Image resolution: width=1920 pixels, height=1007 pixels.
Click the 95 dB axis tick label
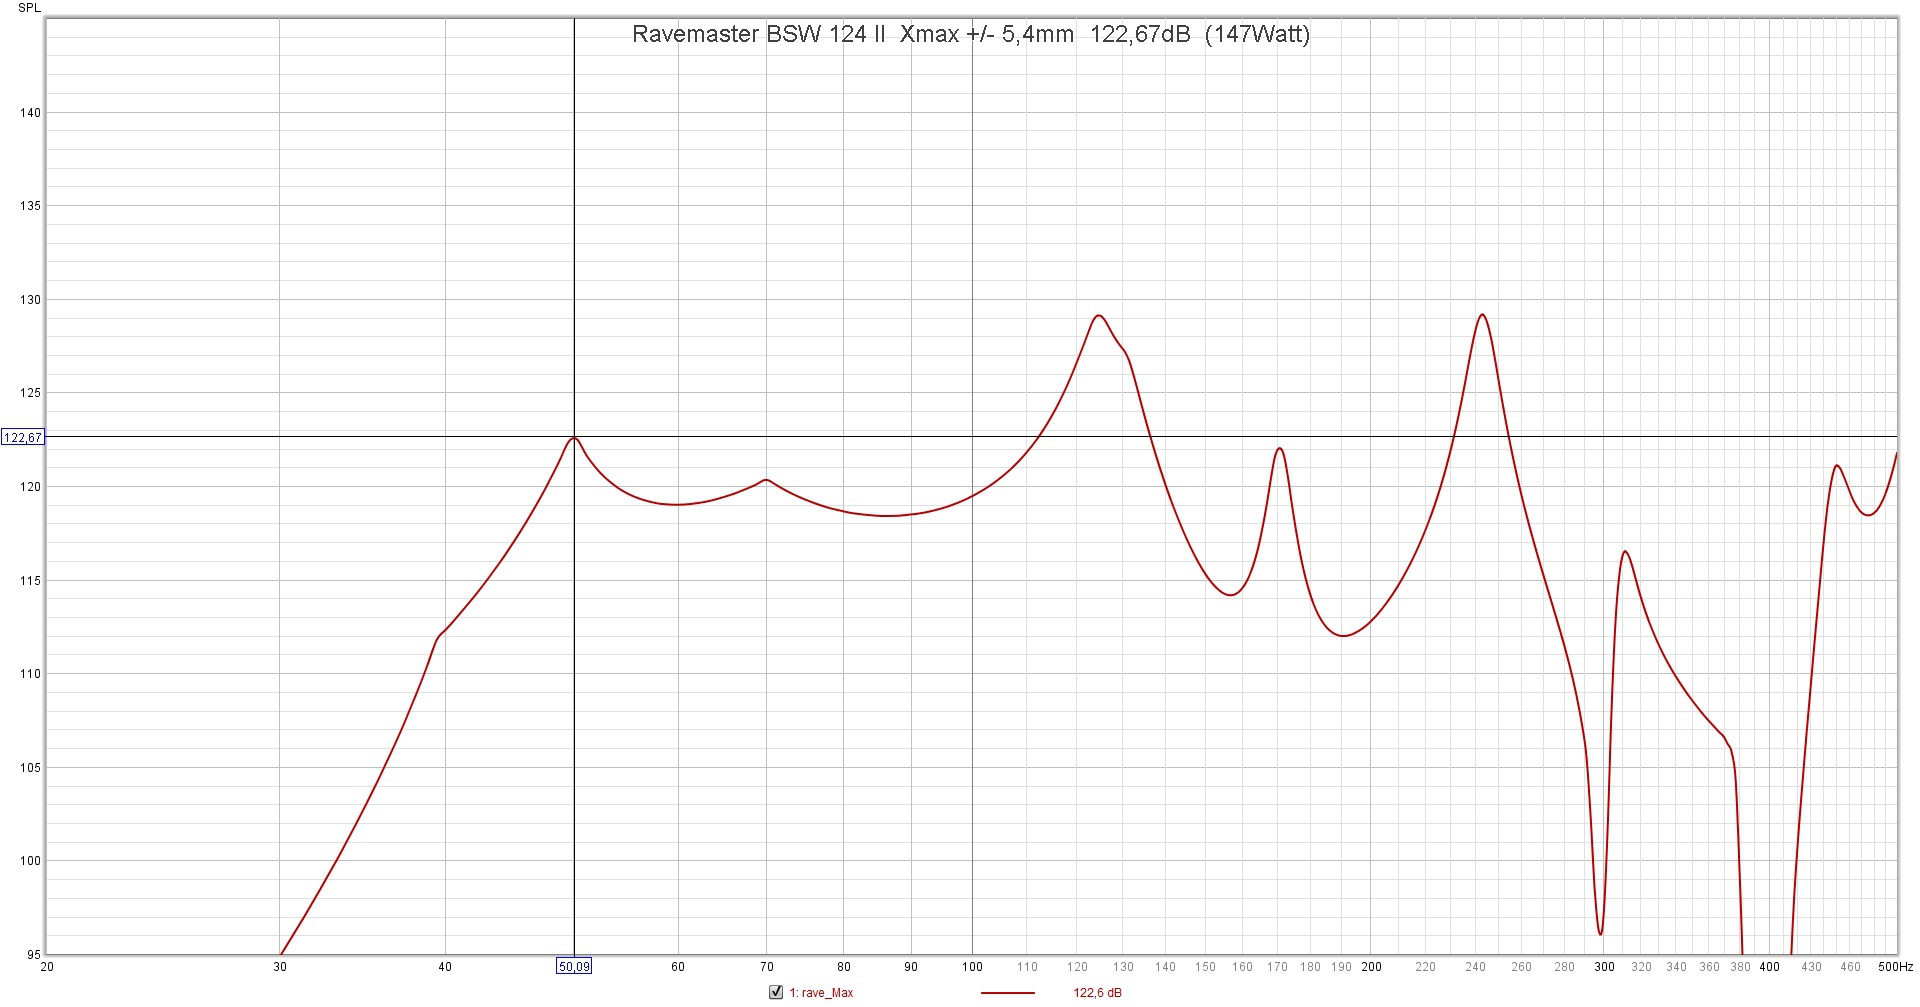tap(34, 955)
